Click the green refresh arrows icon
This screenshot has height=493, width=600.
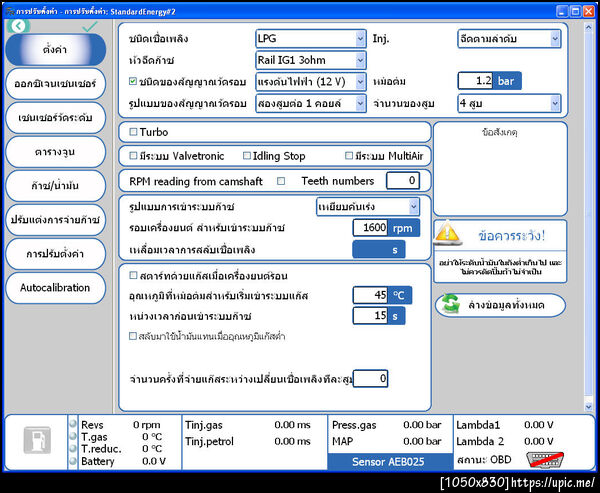[451, 304]
